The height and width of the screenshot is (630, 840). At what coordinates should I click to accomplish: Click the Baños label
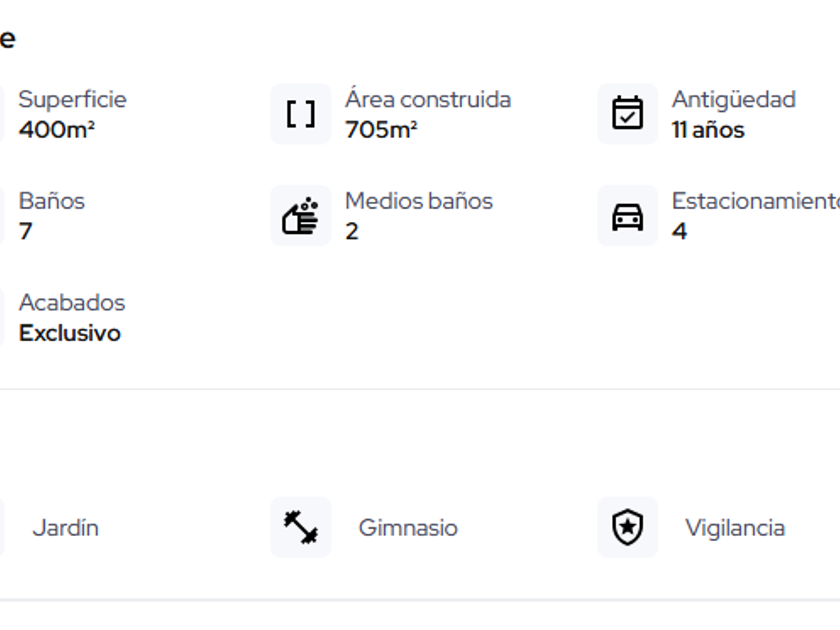(x=51, y=201)
